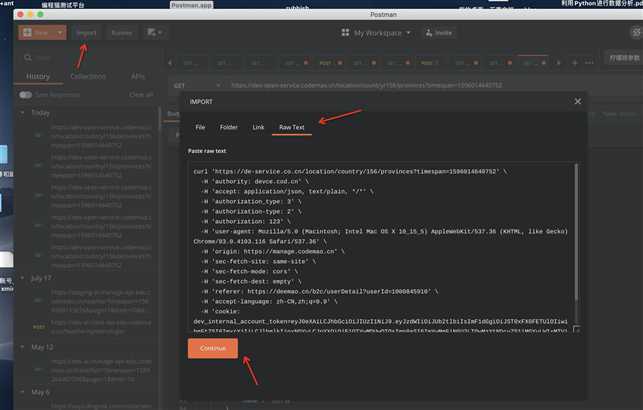643x410 pixels.
Task: Open the Runner from the toolbar
Action: (122, 33)
